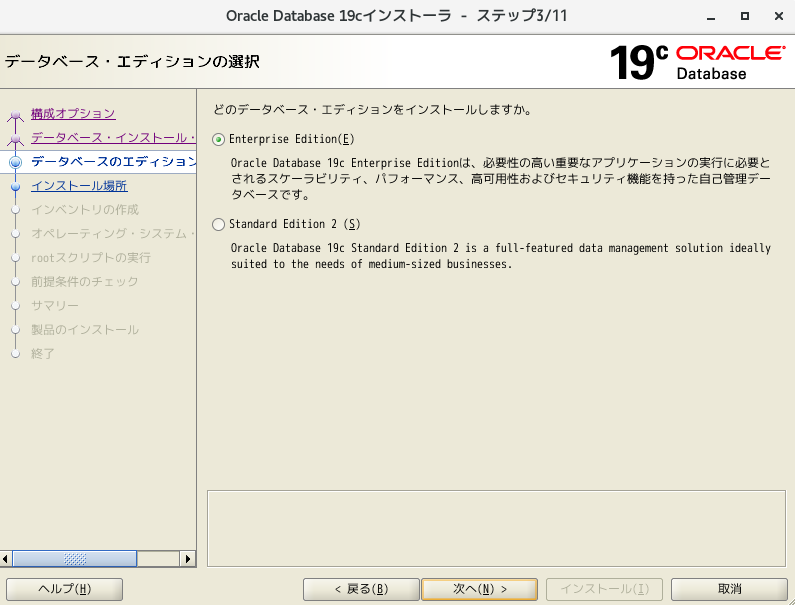The width and height of the screenshot is (795, 605).
Task: Click the disabled step サマリー
Action: (55, 305)
